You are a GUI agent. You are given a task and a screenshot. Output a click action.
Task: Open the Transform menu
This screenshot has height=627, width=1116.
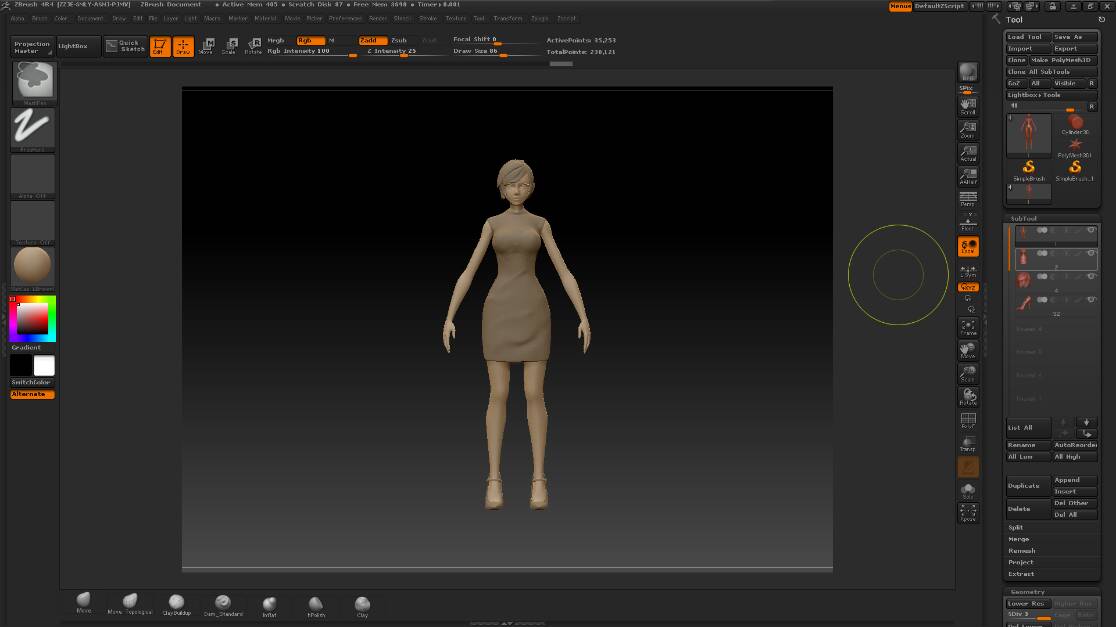pos(508,18)
